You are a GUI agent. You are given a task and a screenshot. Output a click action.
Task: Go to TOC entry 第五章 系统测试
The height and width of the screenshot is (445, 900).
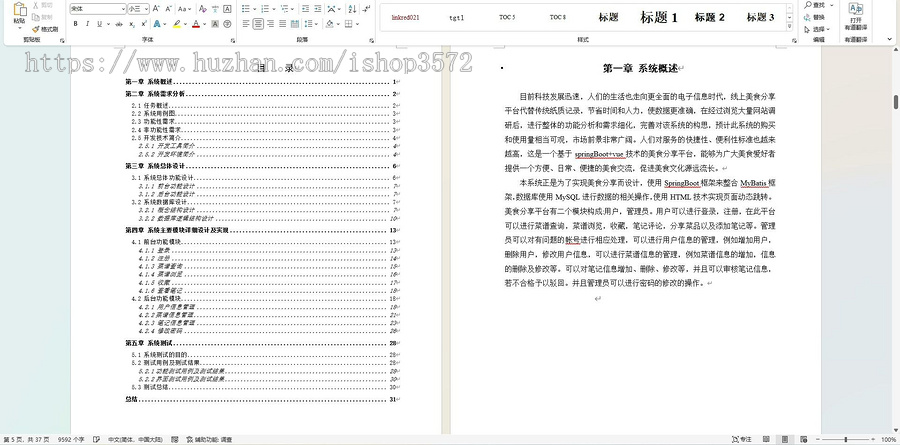pyautogui.click(x=262, y=343)
